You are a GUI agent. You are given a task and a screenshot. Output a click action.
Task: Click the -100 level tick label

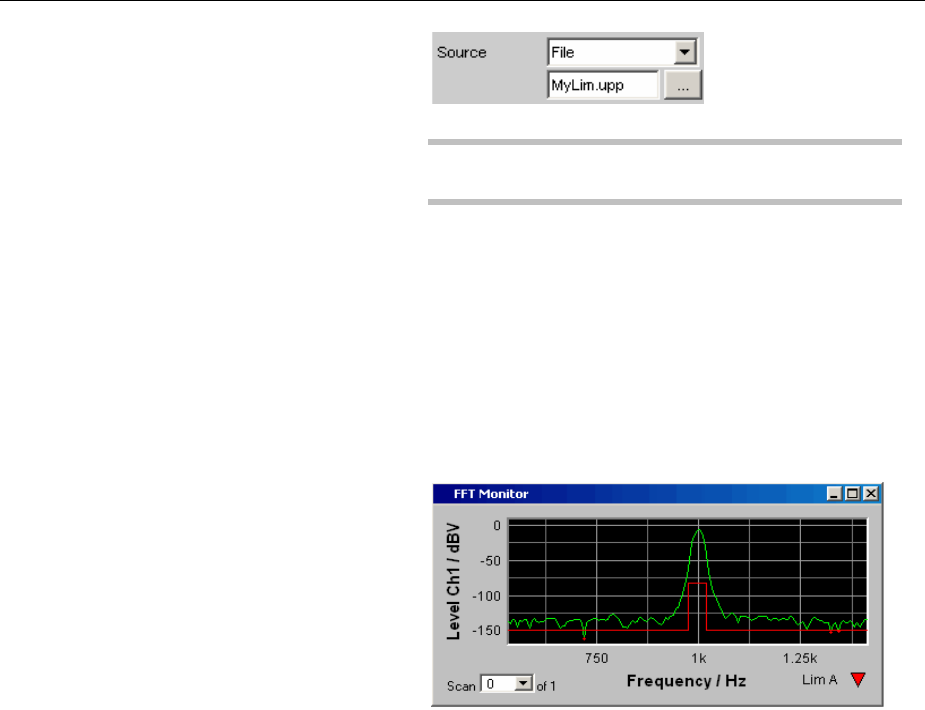click(x=486, y=596)
